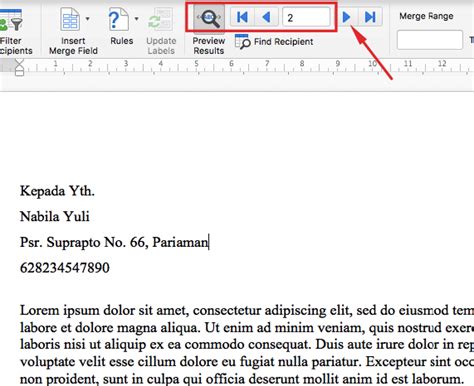Viewport: 474px width, 386px height.
Task: Go to next merge record
Action: point(347,17)
